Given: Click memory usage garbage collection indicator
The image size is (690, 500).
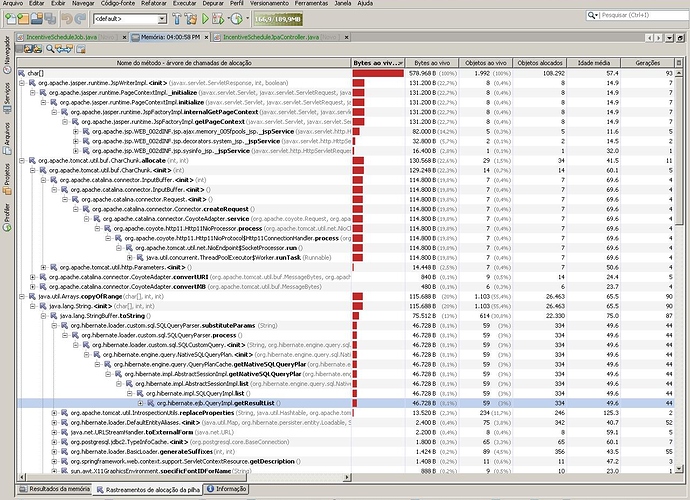Looking at the screenshot, I should tap(277, 18).
